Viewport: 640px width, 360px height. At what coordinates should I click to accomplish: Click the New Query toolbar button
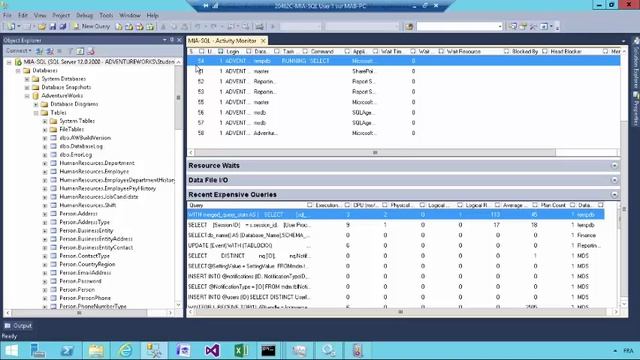click(91, 27)
